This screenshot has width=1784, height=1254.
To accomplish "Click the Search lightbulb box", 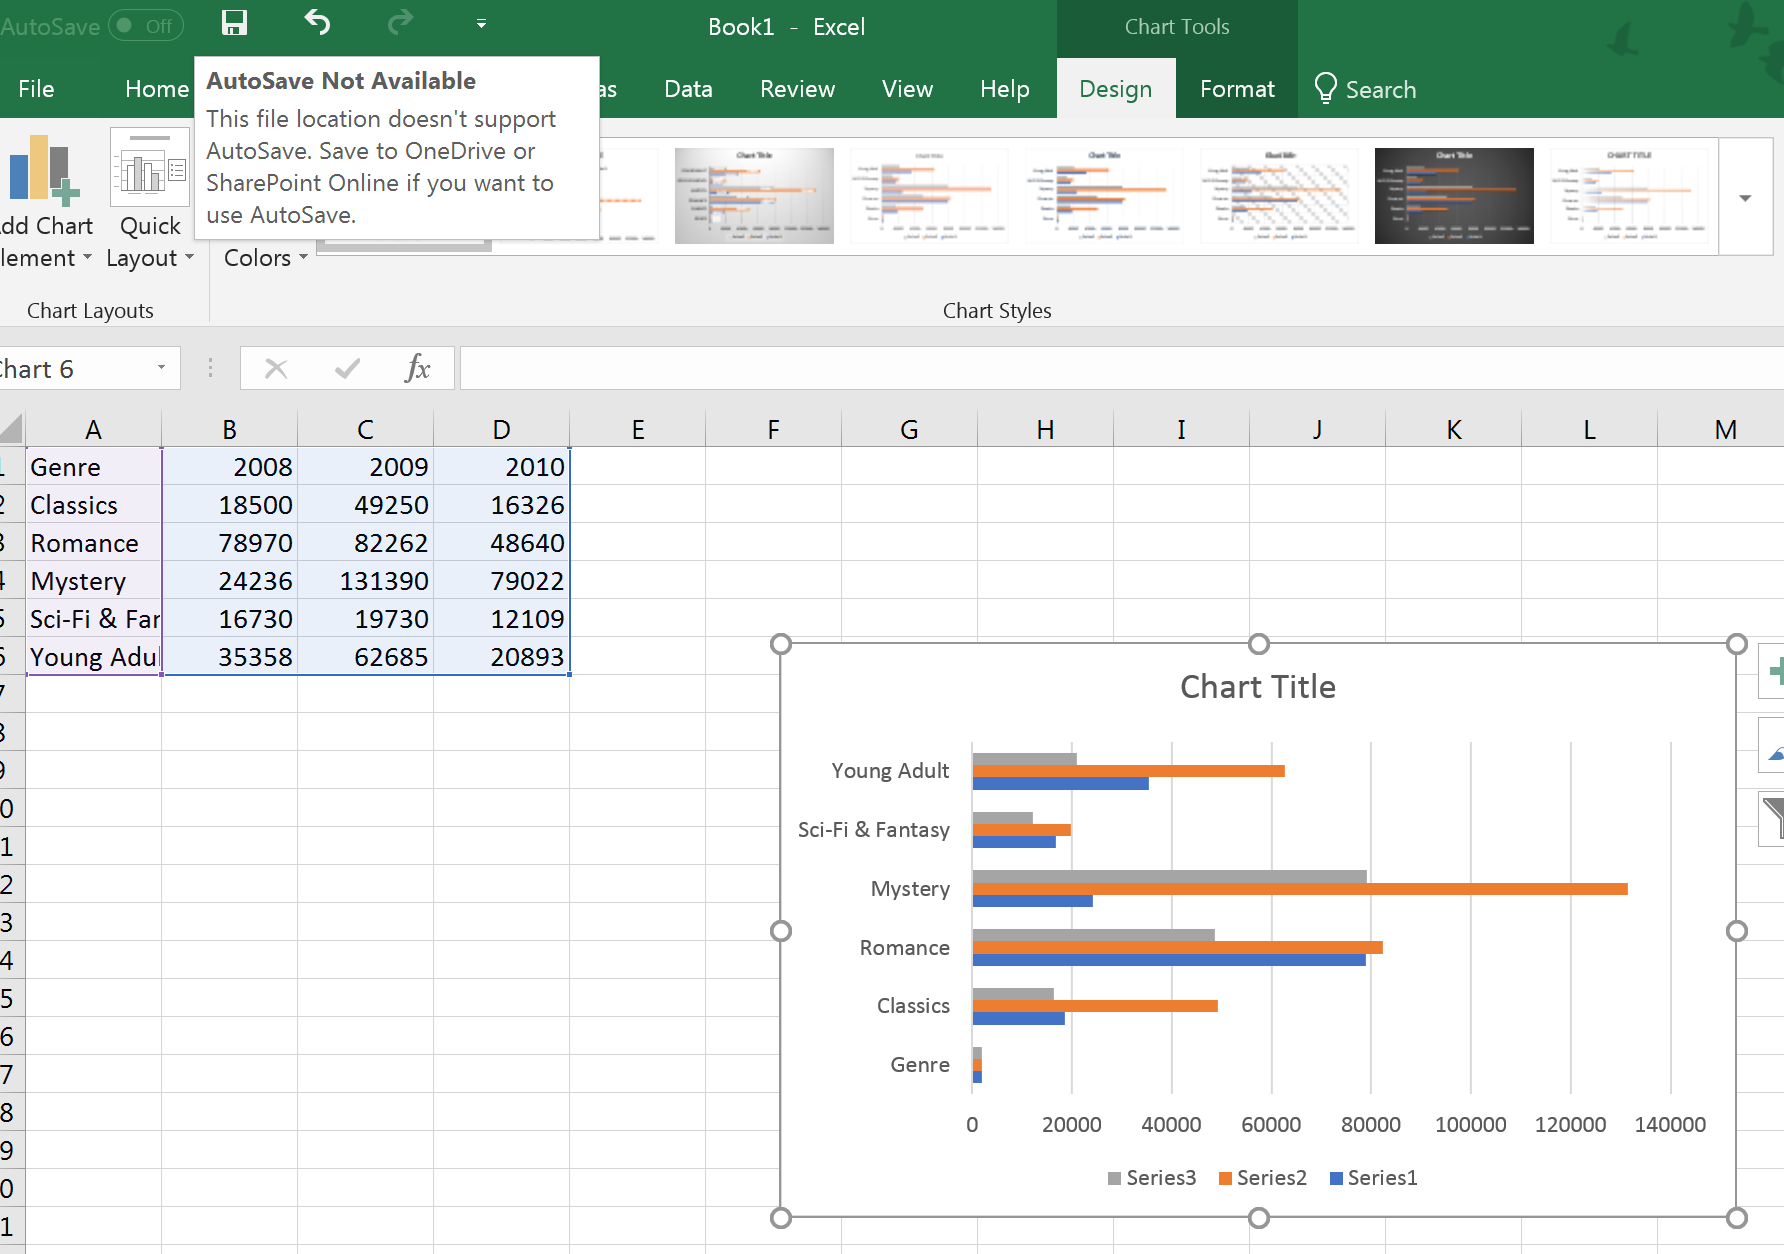I will (1365, 89).
